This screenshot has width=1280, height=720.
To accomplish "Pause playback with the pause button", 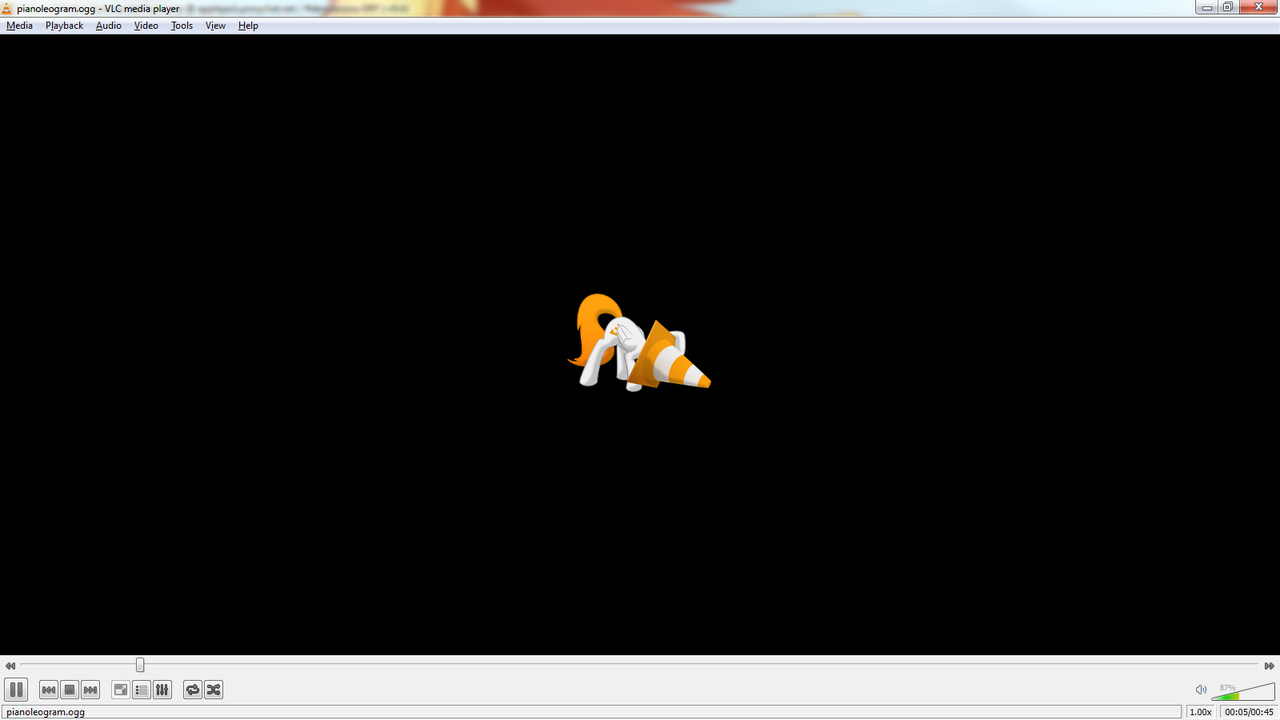I will 16,690.
